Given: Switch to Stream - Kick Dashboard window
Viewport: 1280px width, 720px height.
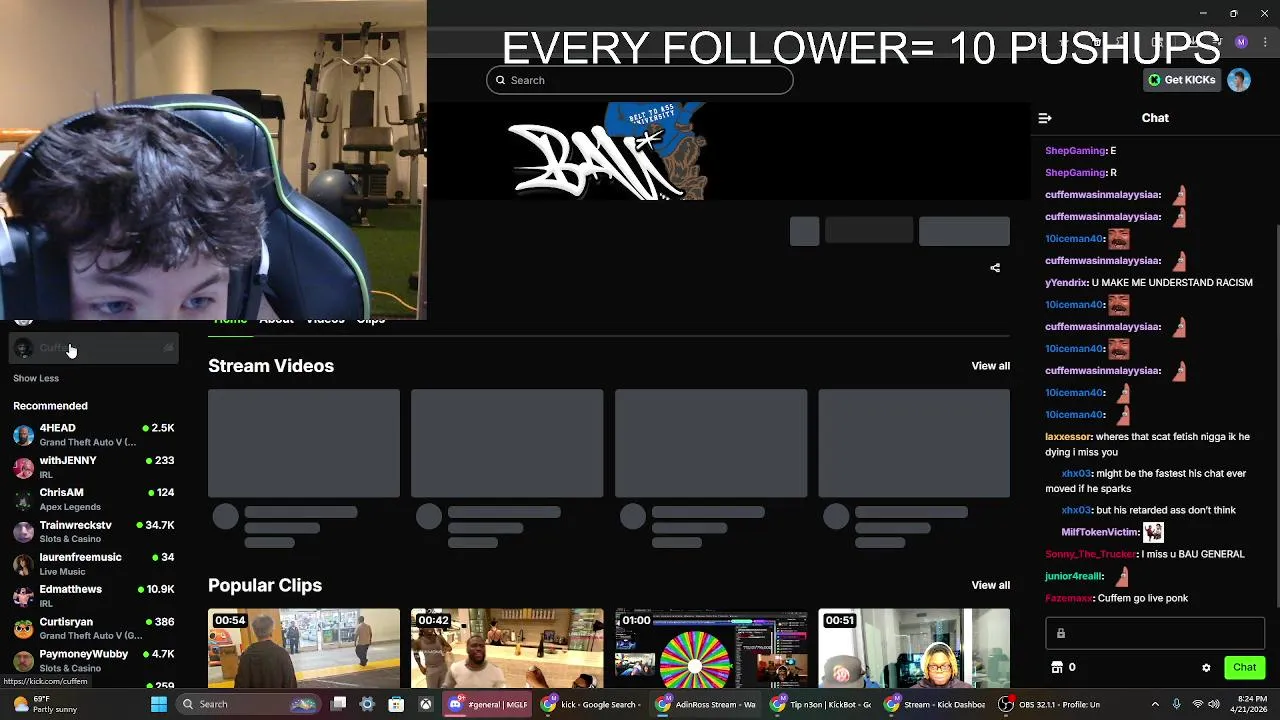Looking at the screenshot, I should click(935, 704).
